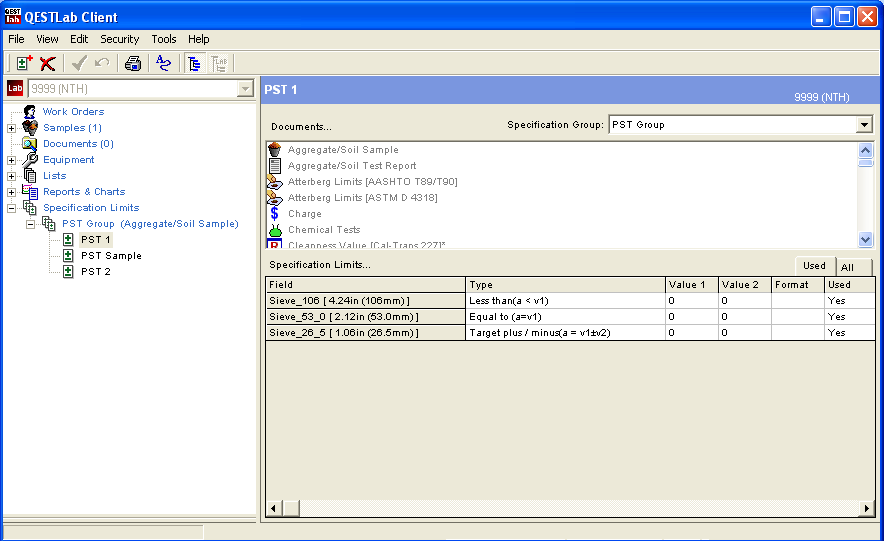This screenshot has height=541, width=884.
Task: Click the Add new specification toolbar icon
Action: point(25,63)
